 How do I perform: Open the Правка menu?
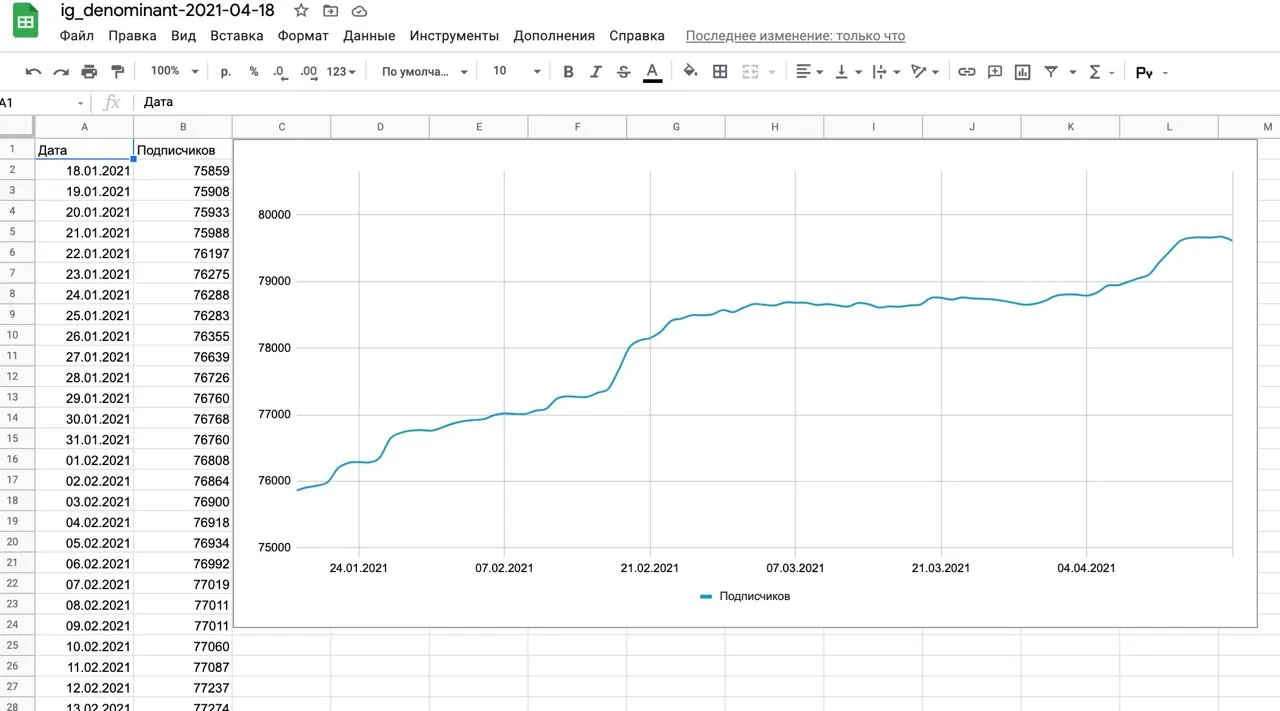point(132,35)
